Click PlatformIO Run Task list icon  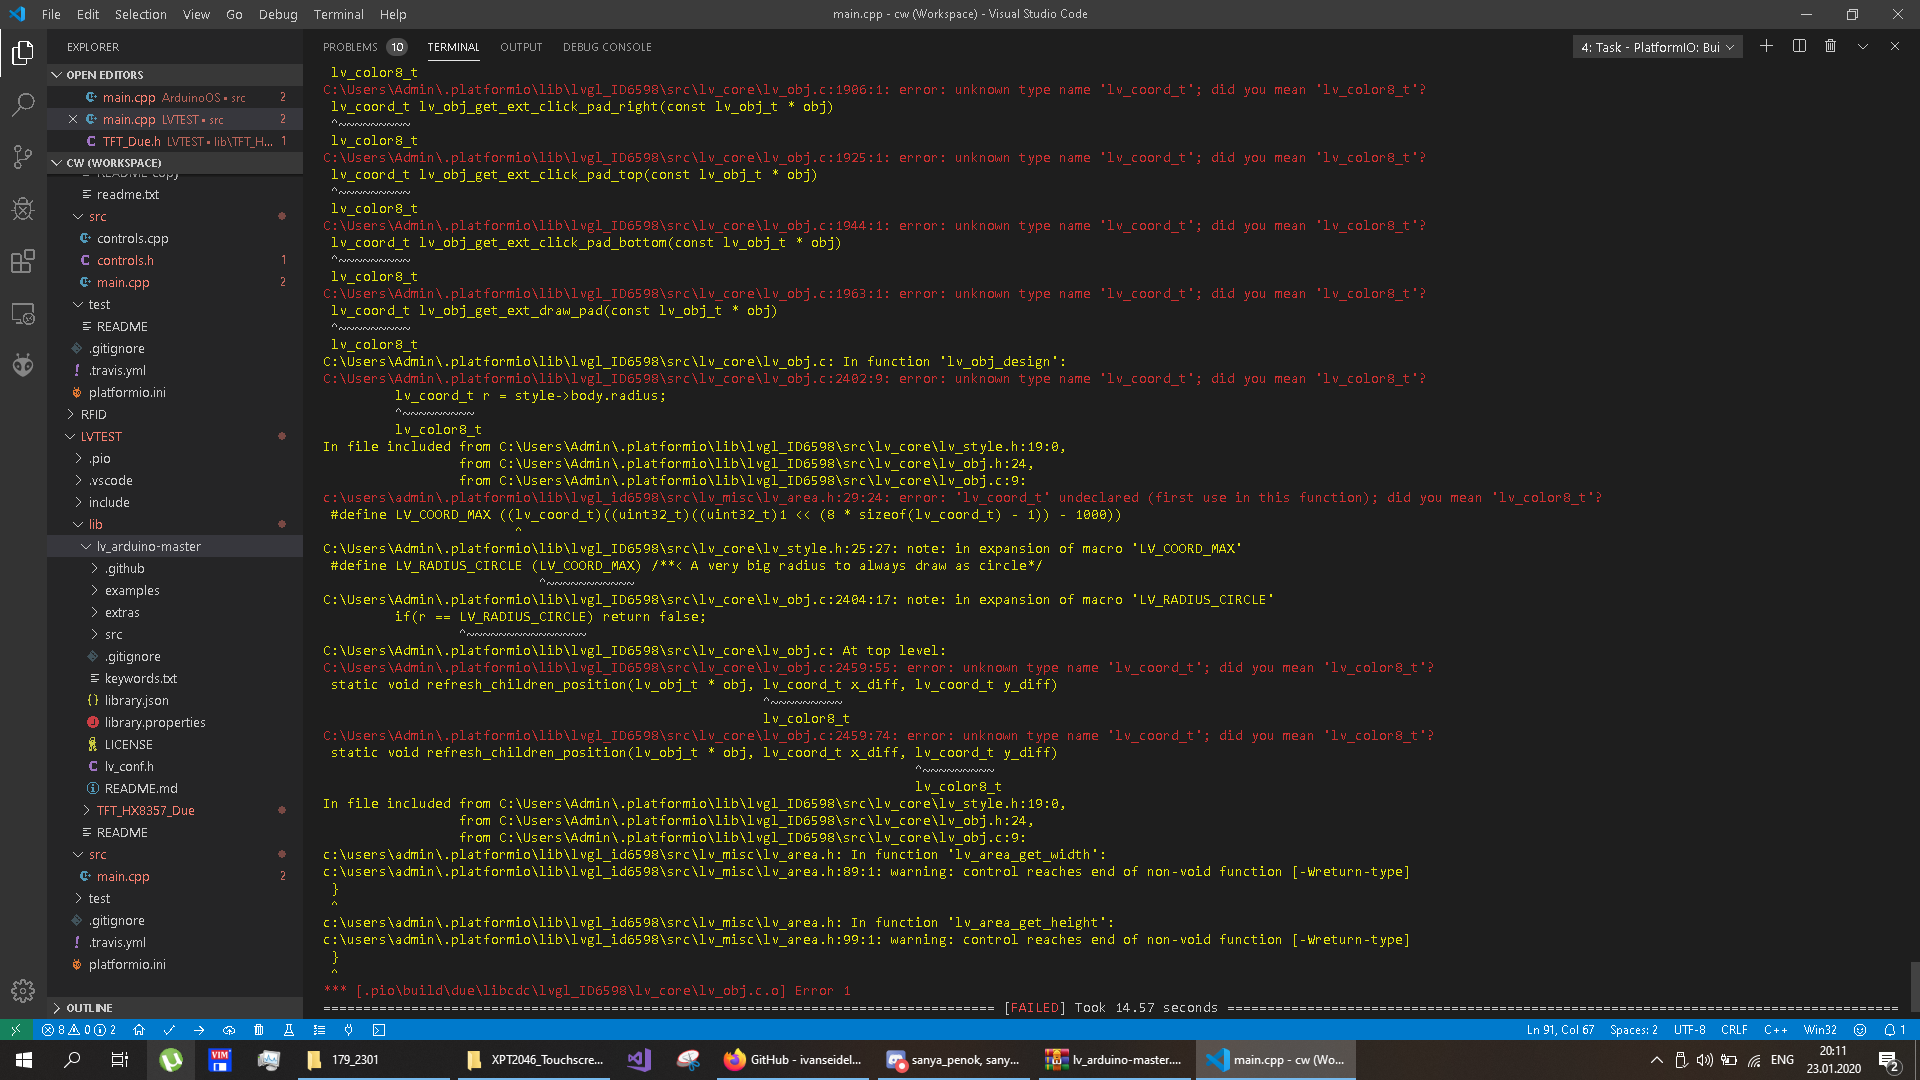tap(319, 1029)
